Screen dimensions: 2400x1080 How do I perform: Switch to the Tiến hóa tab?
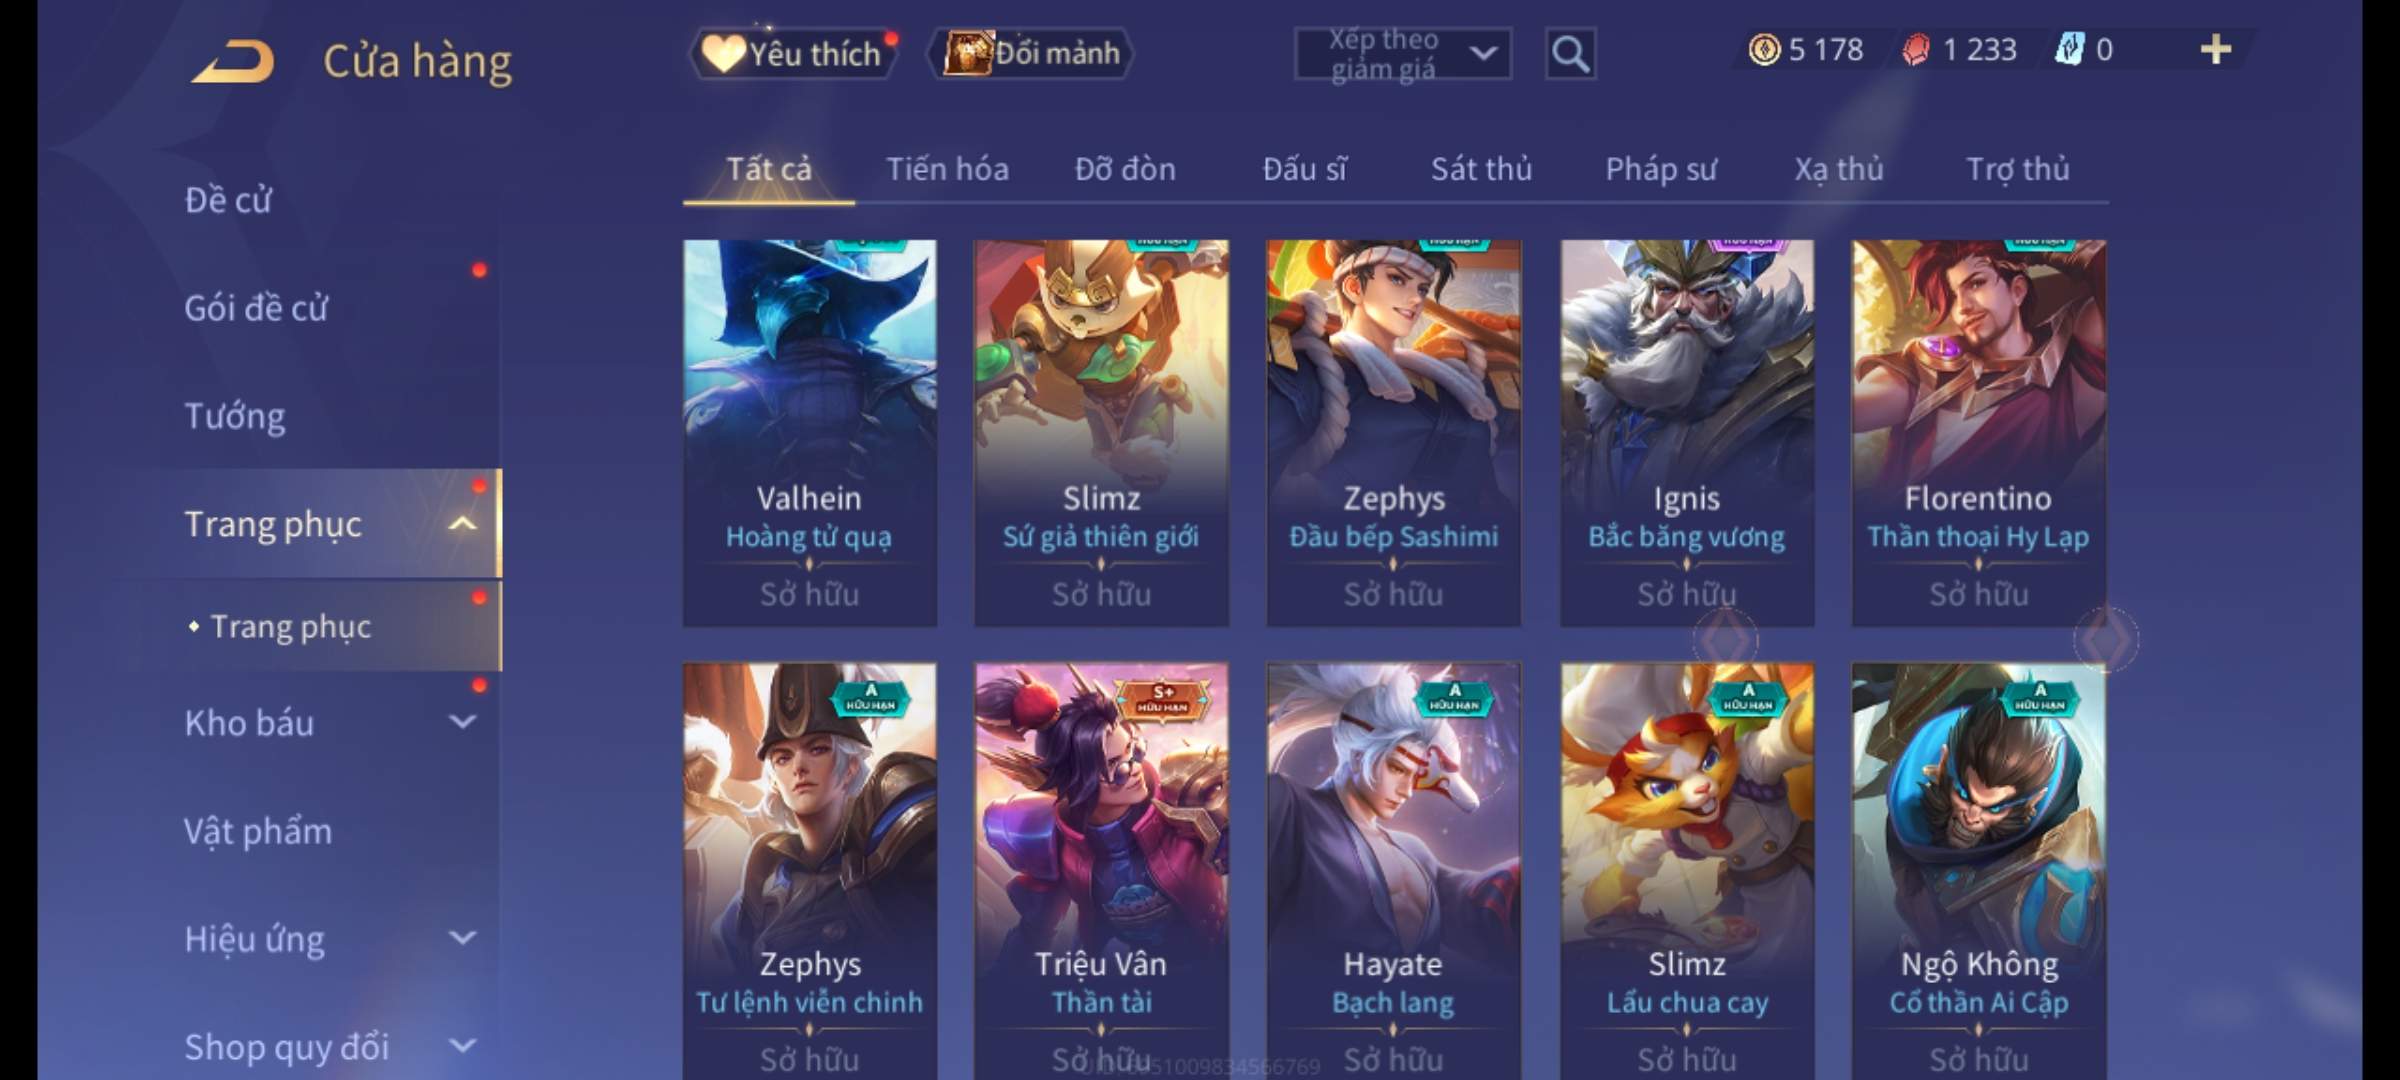(947, 170)
